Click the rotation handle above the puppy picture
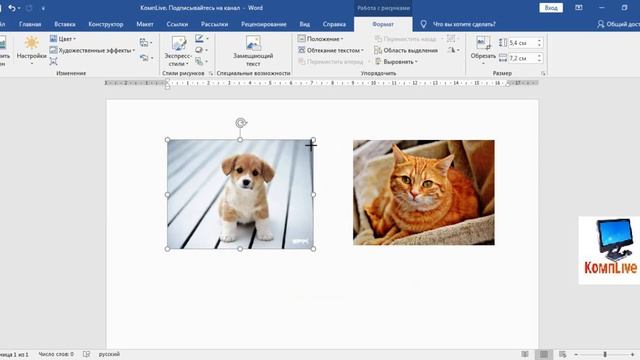 pyautogui.click(x=241, y=123)
